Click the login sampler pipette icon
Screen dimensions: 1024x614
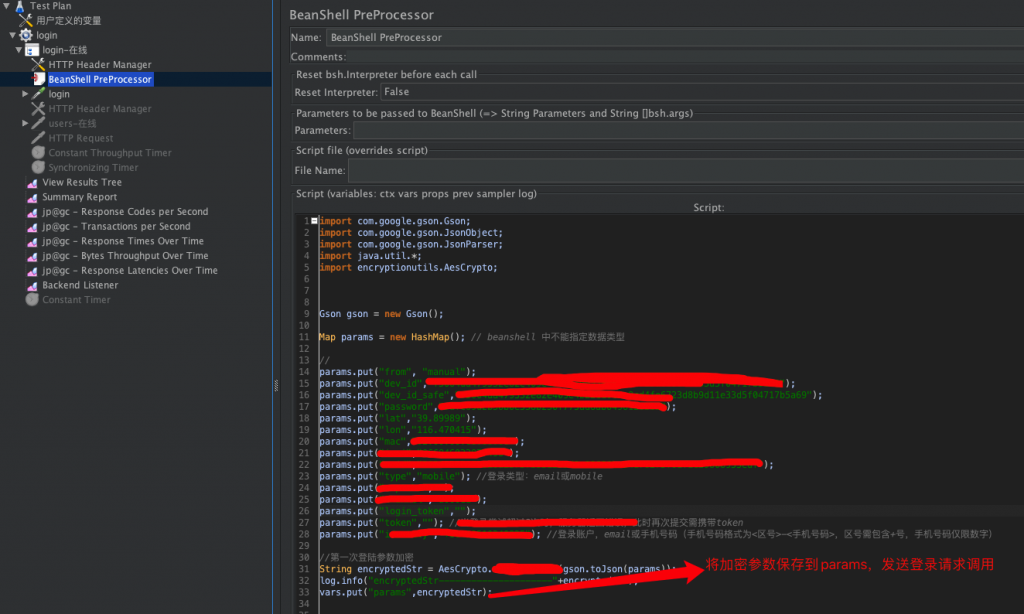click(x=38, y=94)
